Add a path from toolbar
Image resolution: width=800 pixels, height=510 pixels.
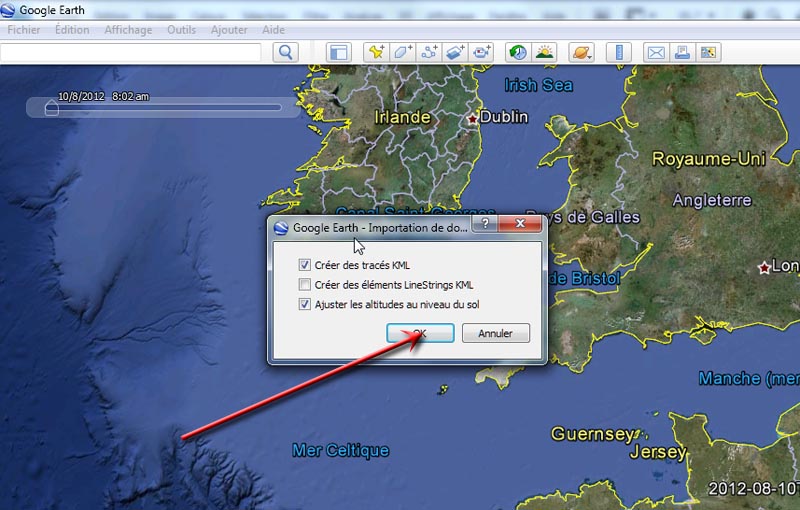pyautogui.click(x=429, y=53)
